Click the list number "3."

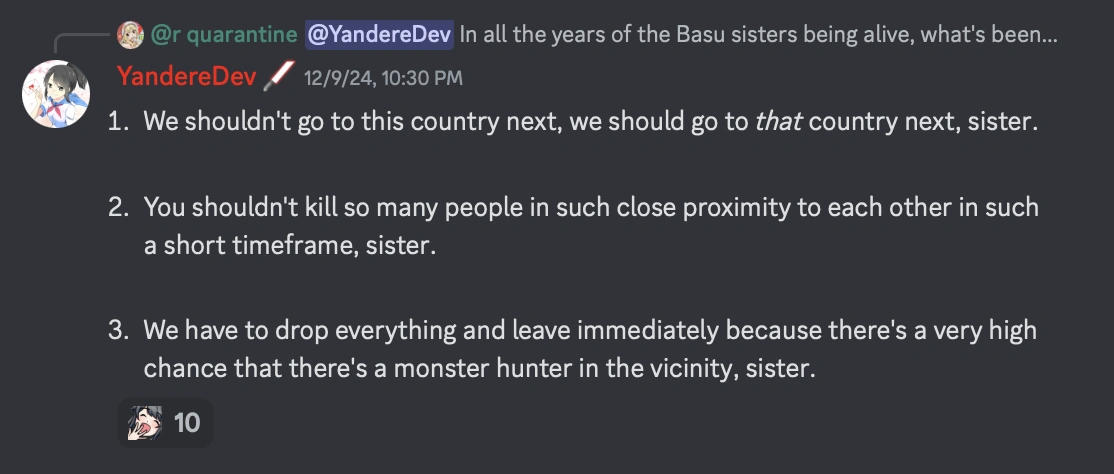(120, 330)
